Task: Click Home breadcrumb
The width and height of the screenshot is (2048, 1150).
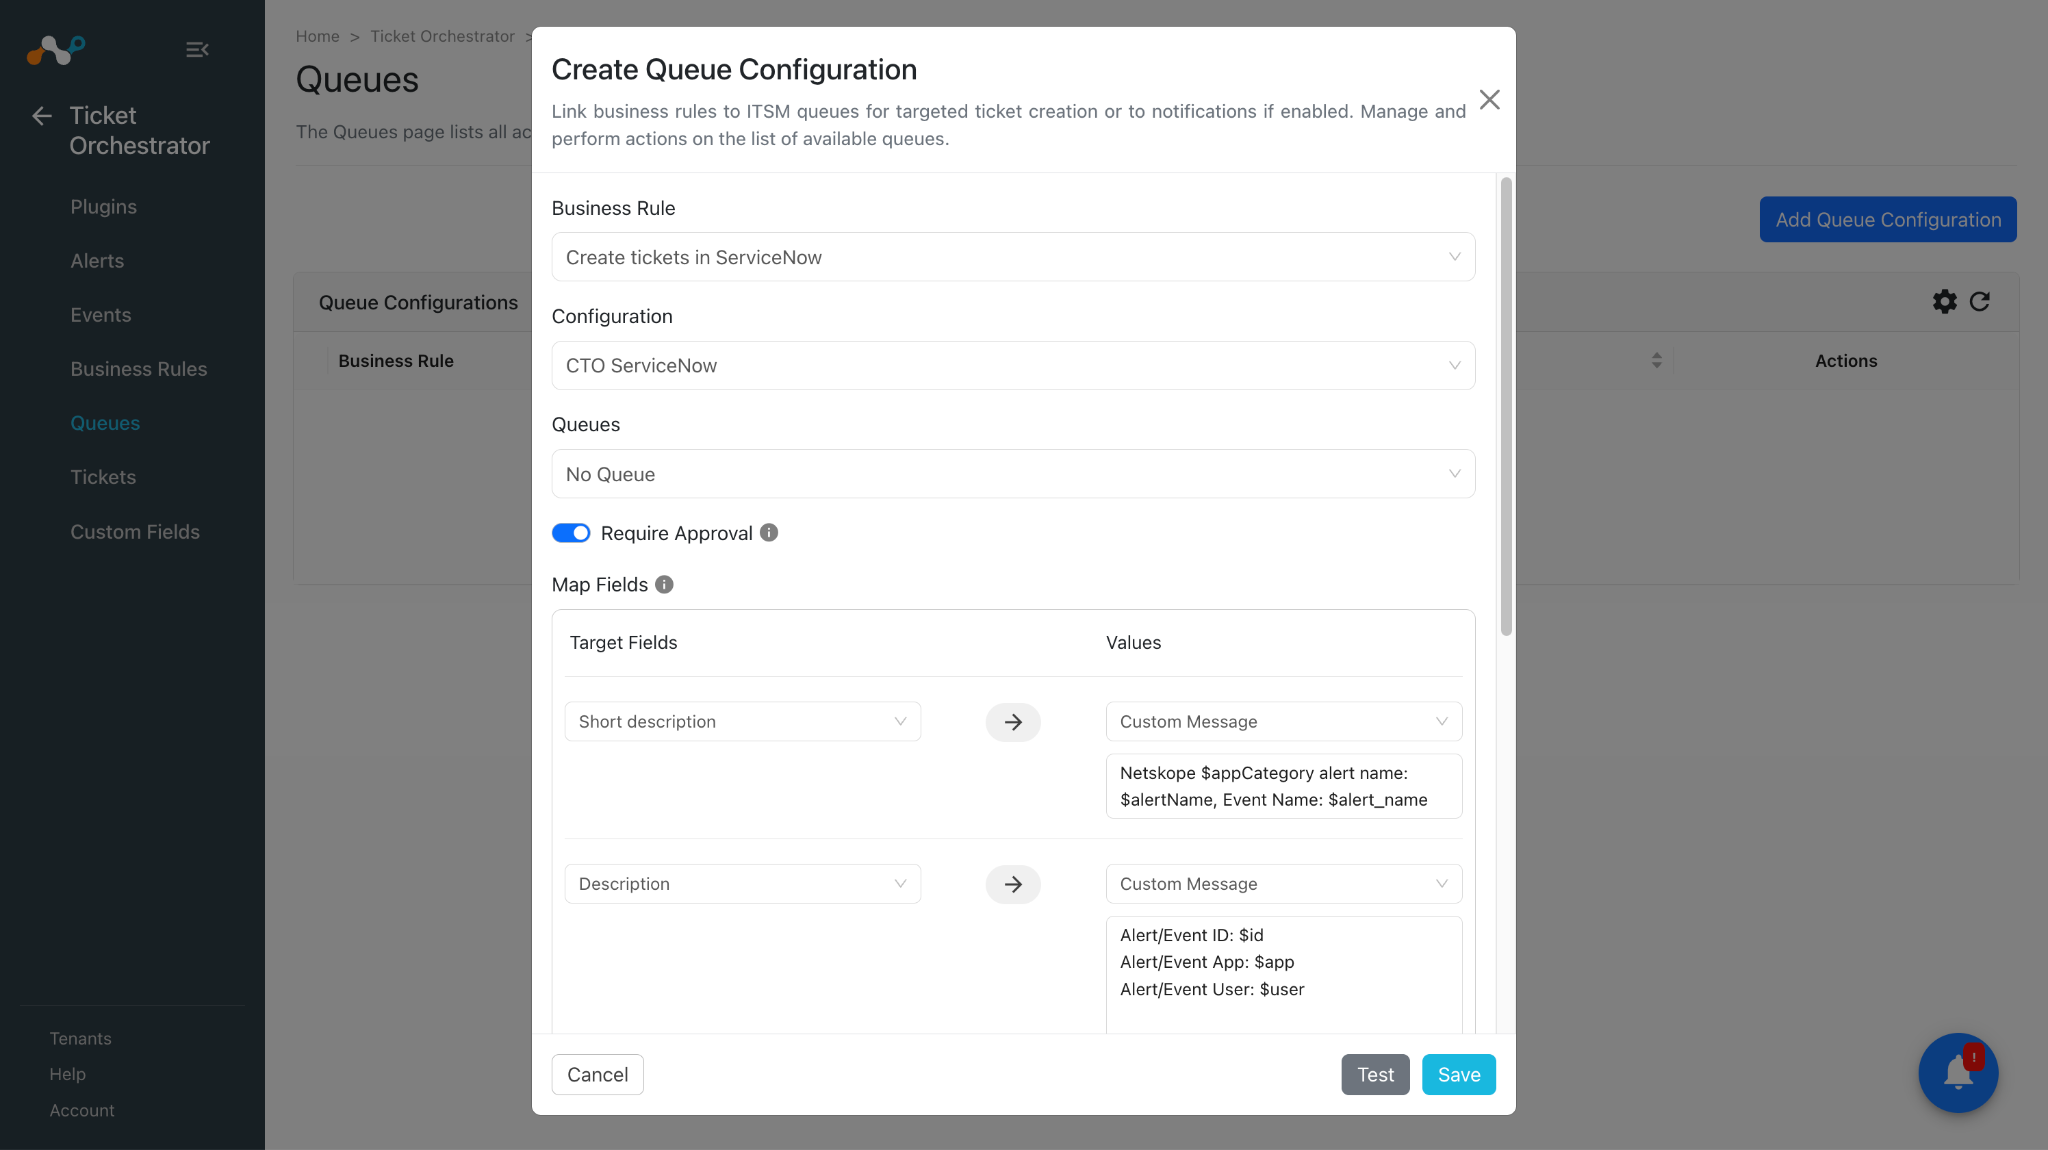Action: pyautogui.click(x=318, y=36)
